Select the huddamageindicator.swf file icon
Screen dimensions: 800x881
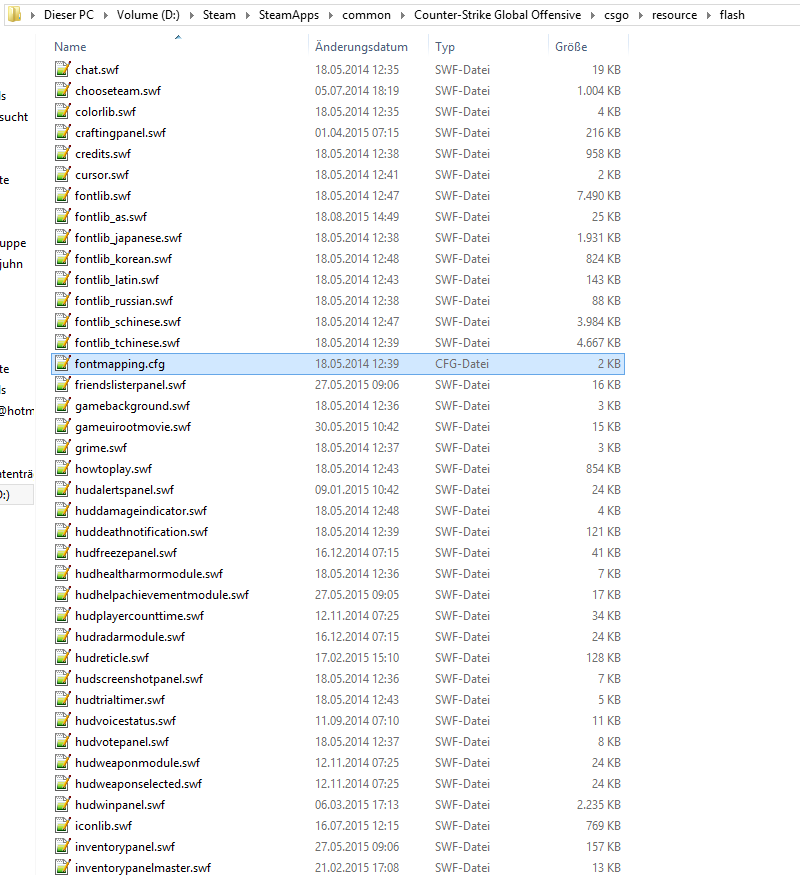coord(63,510)
